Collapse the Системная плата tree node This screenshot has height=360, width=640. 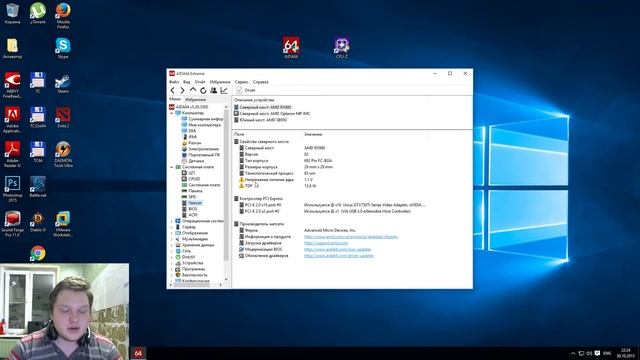click(172, 167)
